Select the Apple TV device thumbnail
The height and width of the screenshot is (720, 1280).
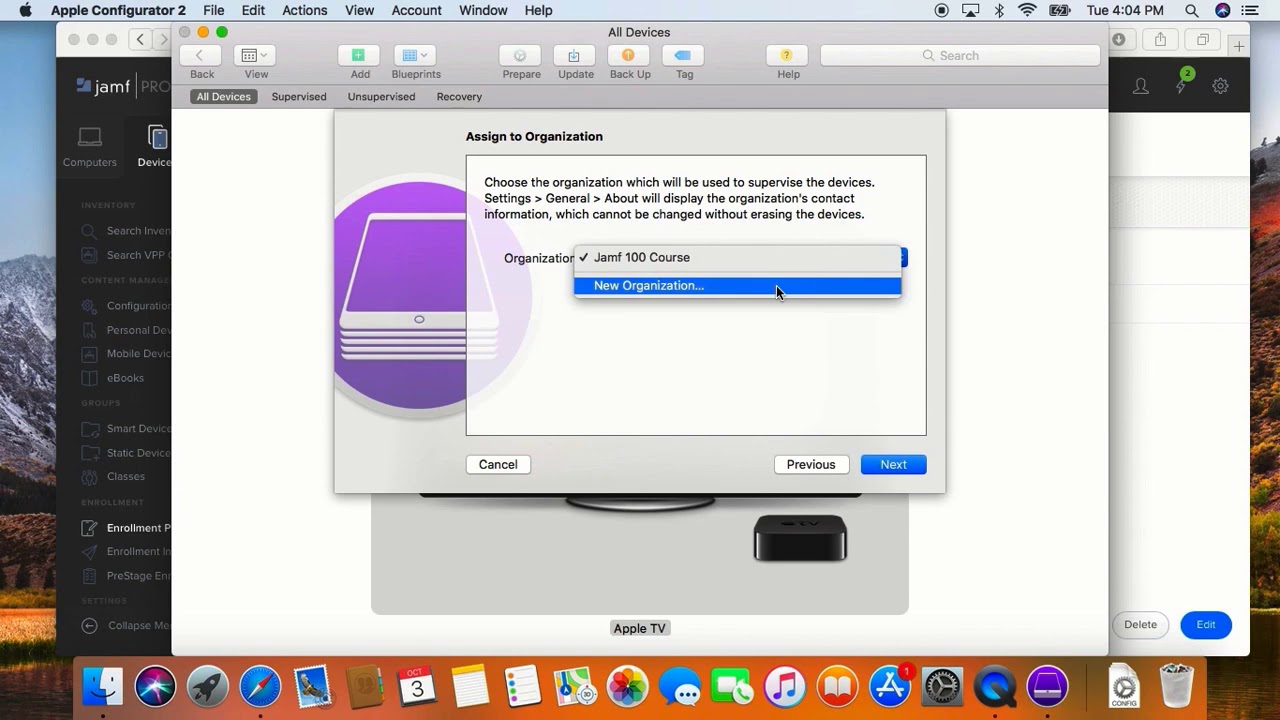point(640,555)
